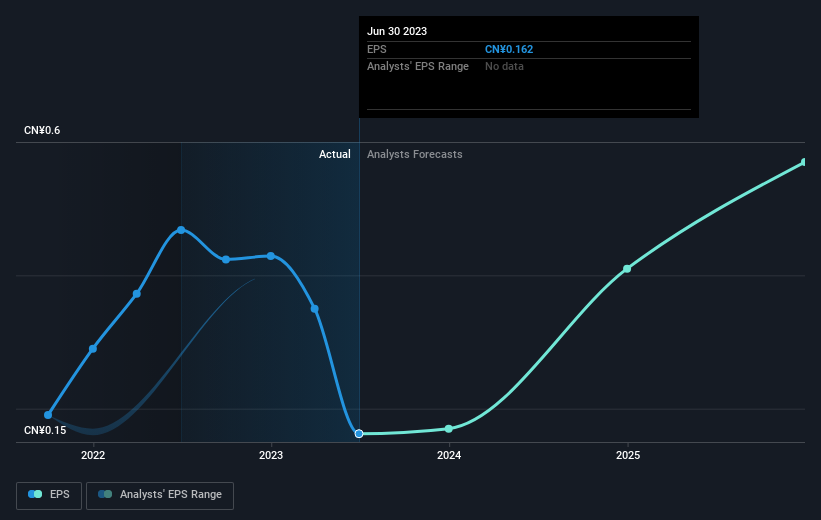Viewport: 821px width, 520px height.
Task: Select the 2025 forecast data point
Action: (x=627, y=269)
